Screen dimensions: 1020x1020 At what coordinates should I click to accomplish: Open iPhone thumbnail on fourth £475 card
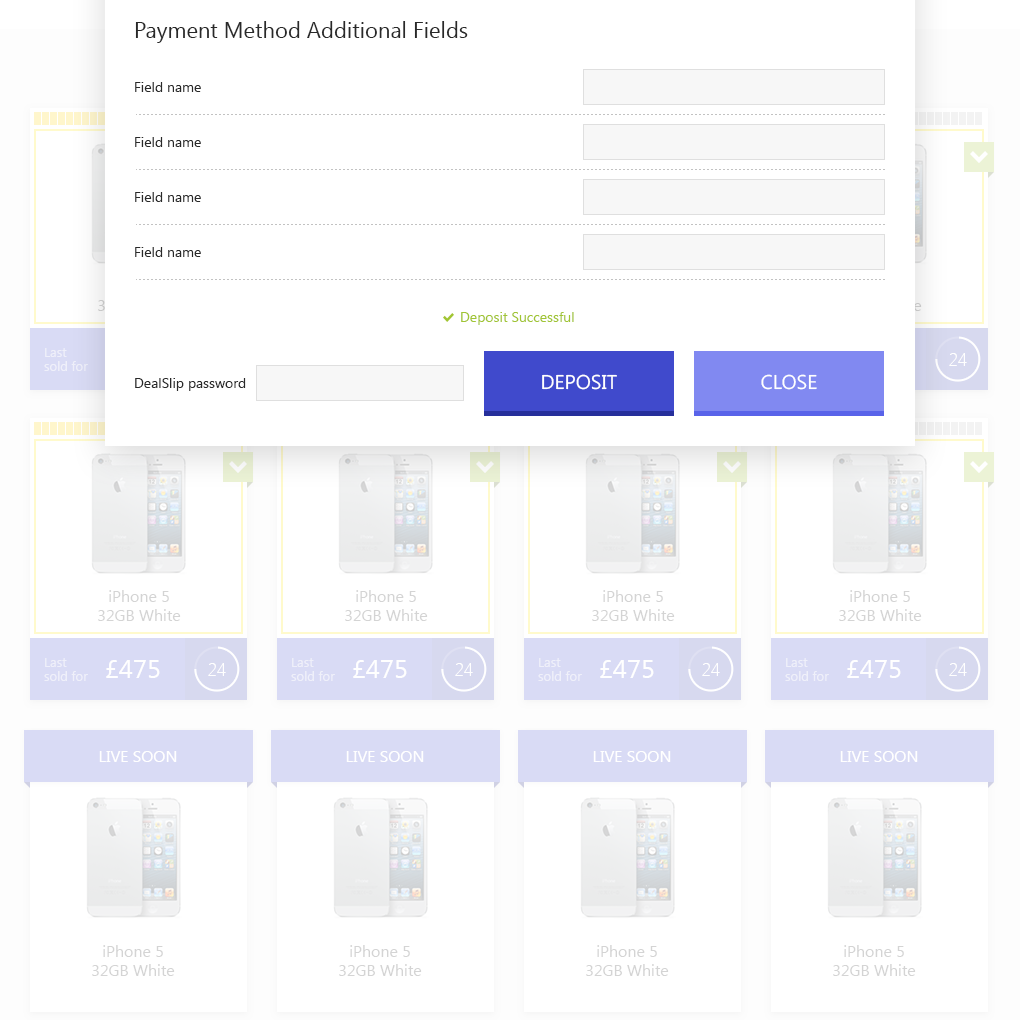(879, 513)
